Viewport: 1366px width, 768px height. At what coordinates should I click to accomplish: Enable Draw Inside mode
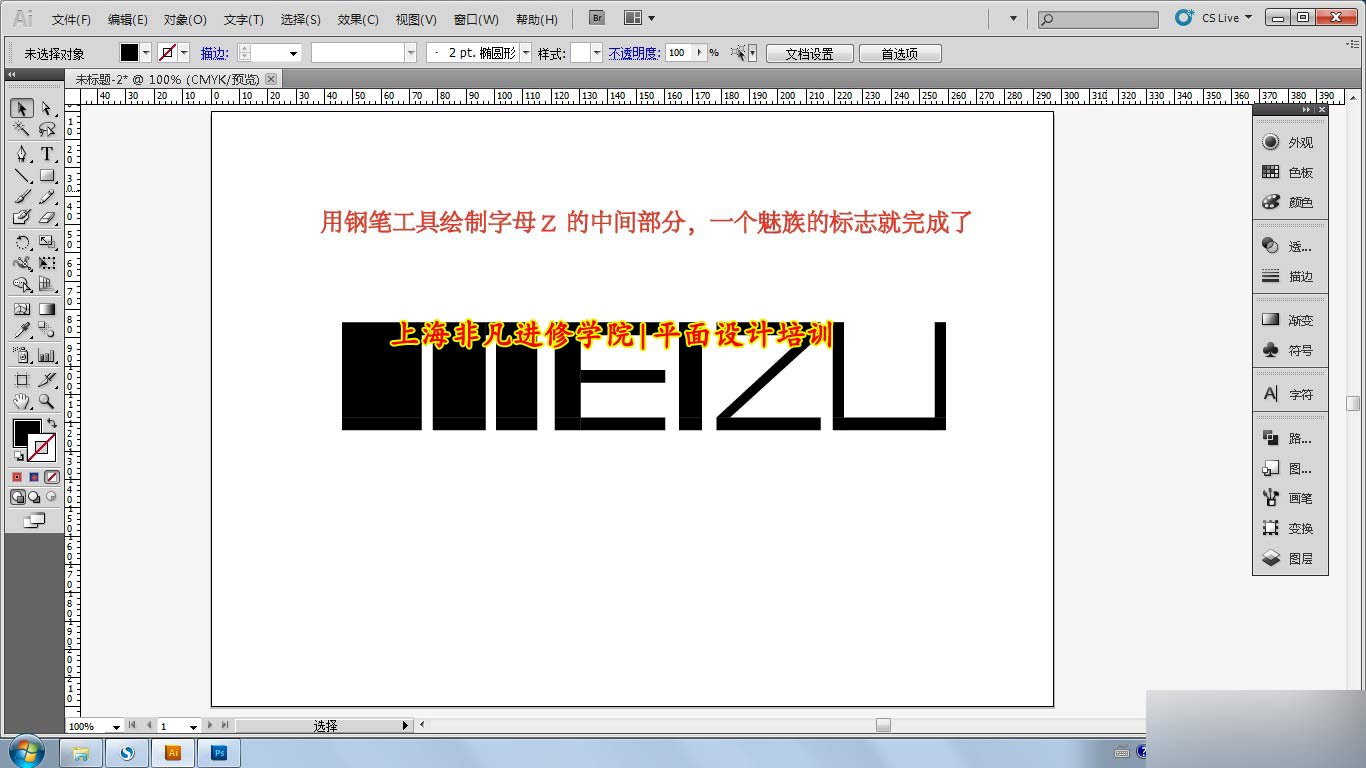tap(51, 497)
